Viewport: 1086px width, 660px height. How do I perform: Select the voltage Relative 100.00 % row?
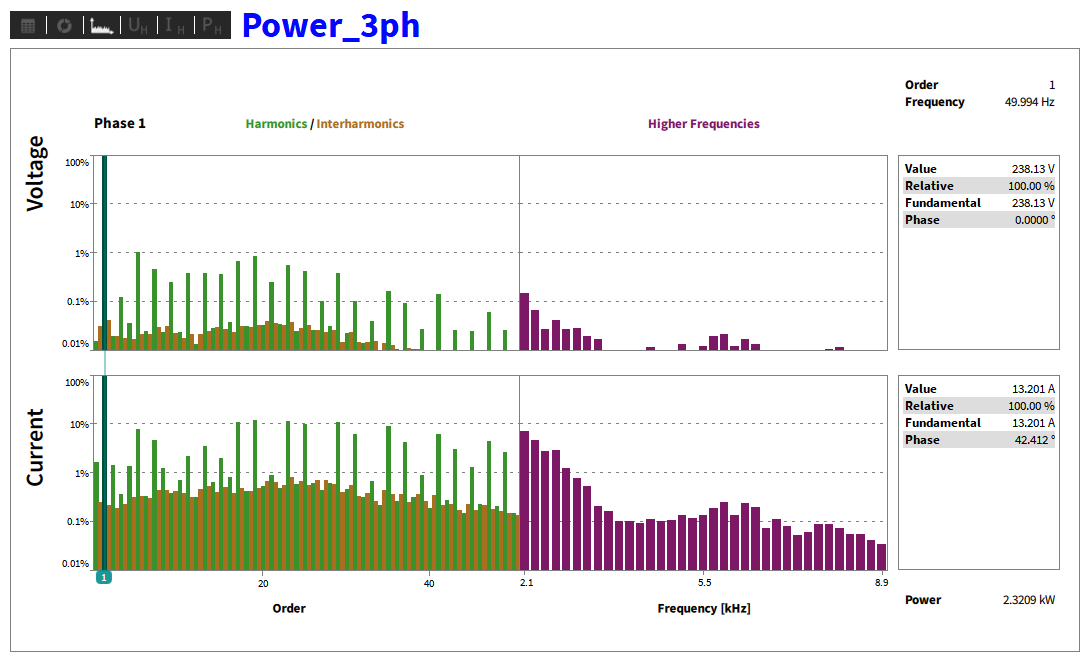(979, 186)
